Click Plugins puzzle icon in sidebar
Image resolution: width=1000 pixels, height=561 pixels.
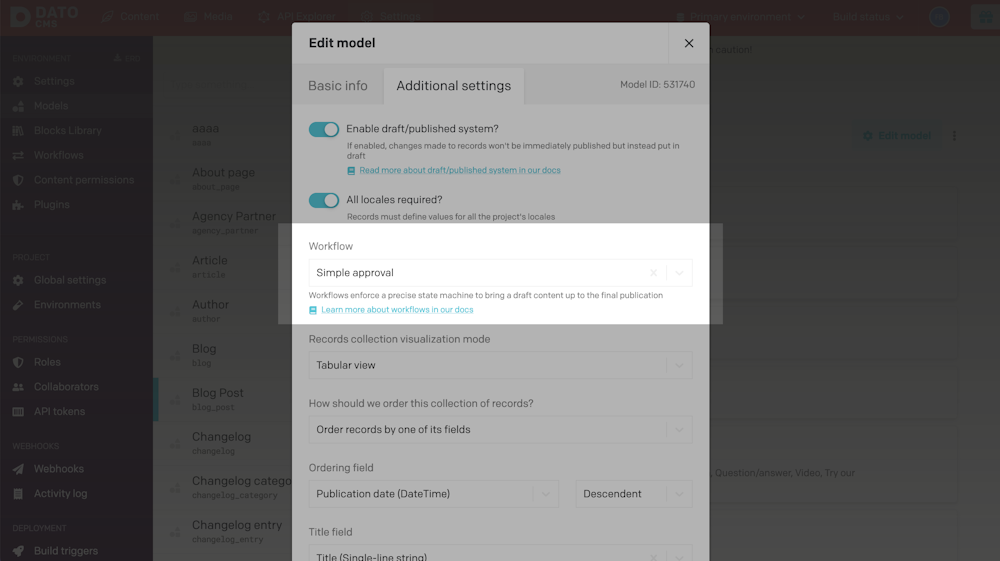tap(18, 205)
